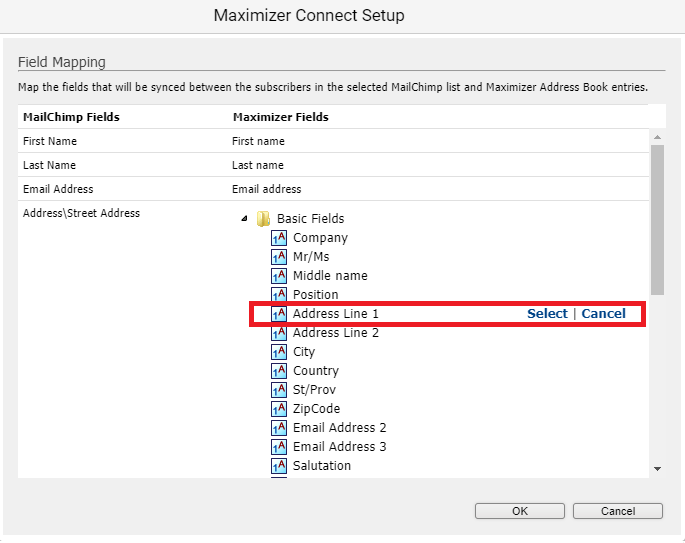Confirm mapping with the OK button
This screenshot has width=685, height=543.
coord(520,511)
